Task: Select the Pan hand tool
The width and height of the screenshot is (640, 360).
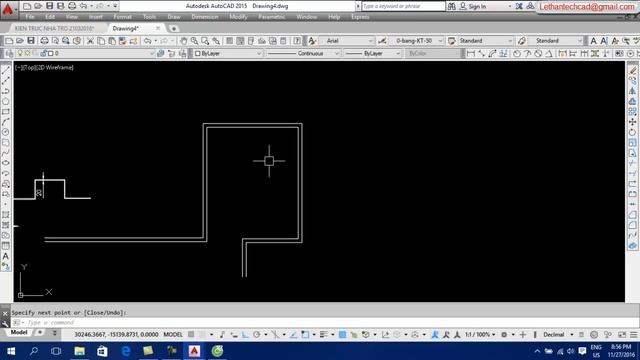Action: click(184, 41)
